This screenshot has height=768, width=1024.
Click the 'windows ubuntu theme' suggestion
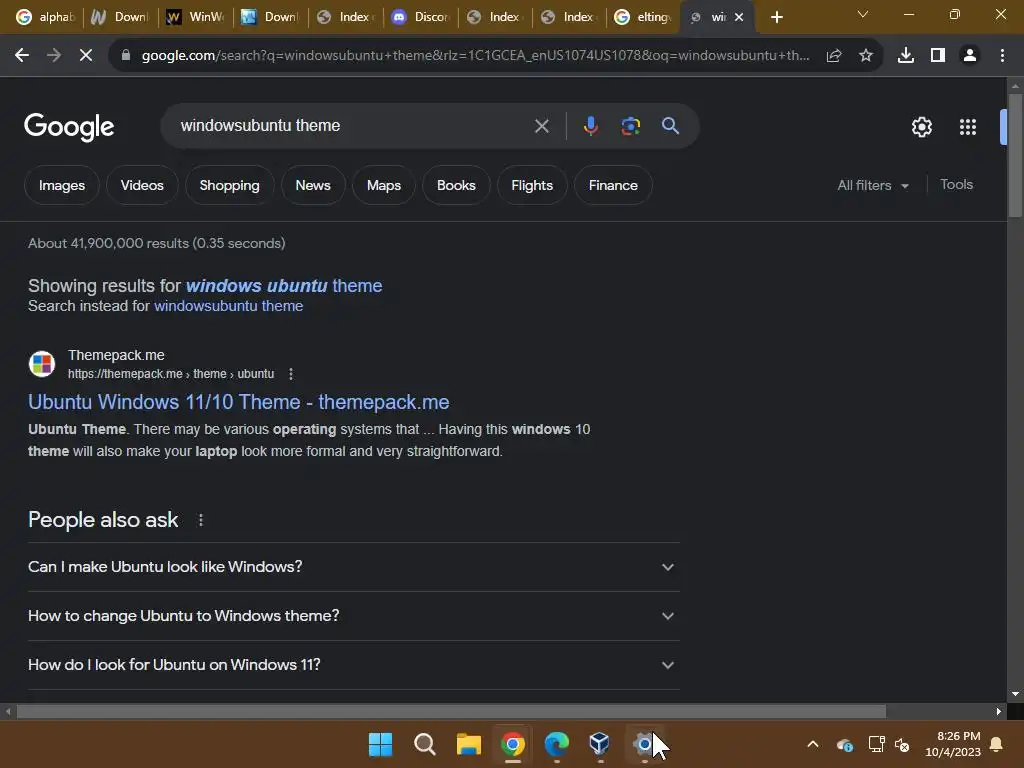[x=284, y=286]
